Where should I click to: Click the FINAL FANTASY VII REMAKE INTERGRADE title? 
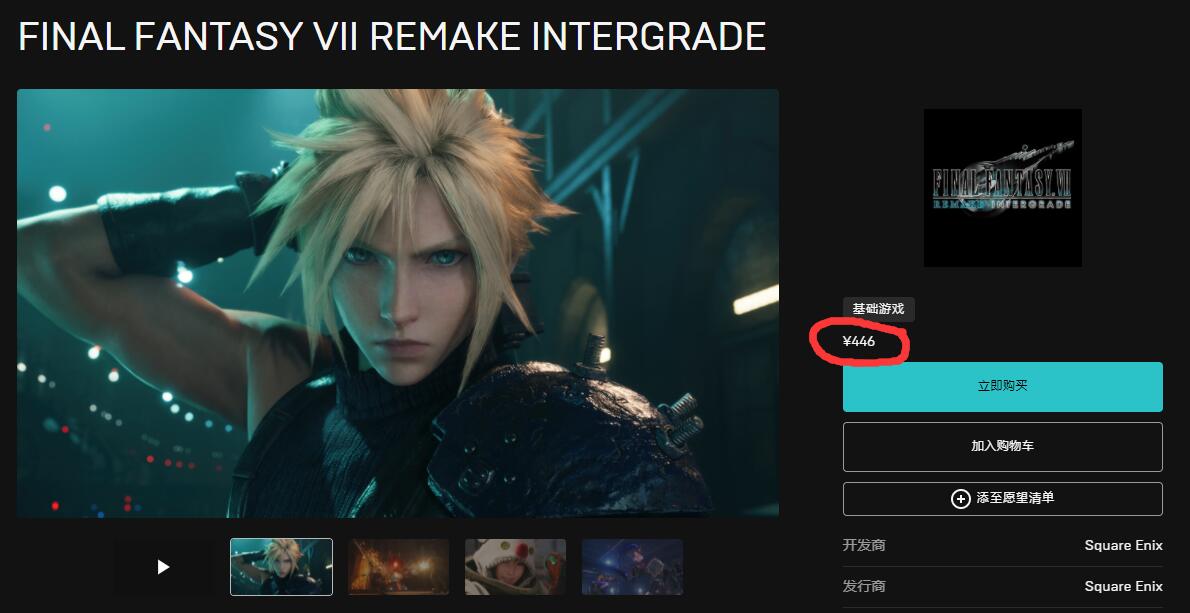(x=392, y=36)
